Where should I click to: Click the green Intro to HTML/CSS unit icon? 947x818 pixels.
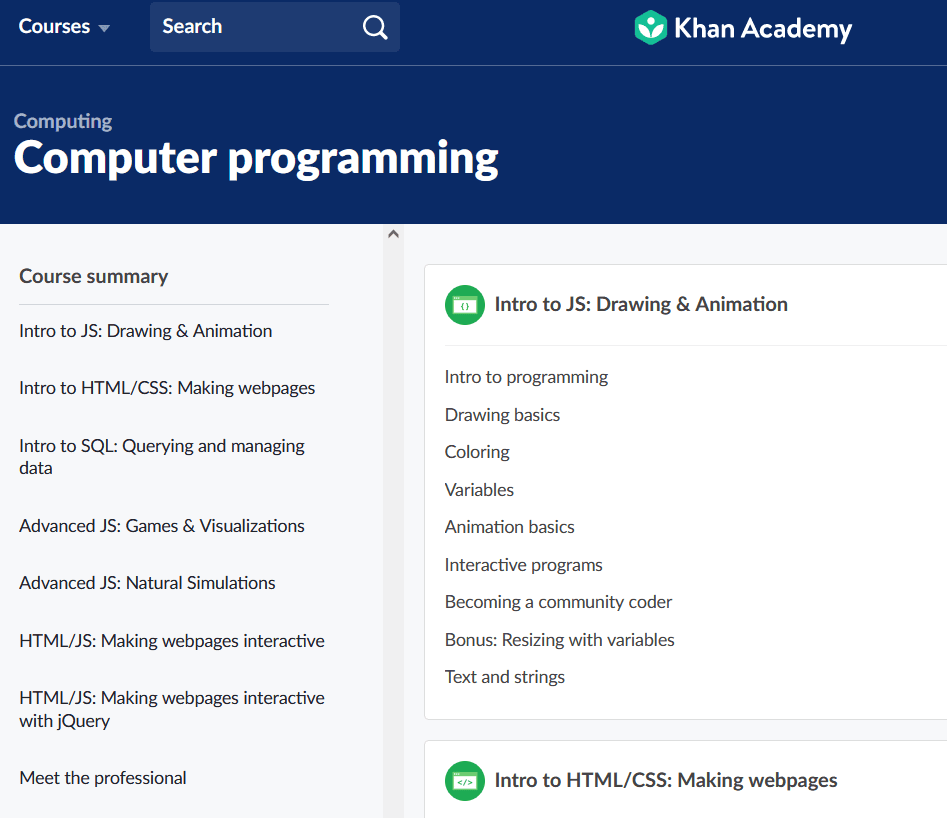point(464,781)
